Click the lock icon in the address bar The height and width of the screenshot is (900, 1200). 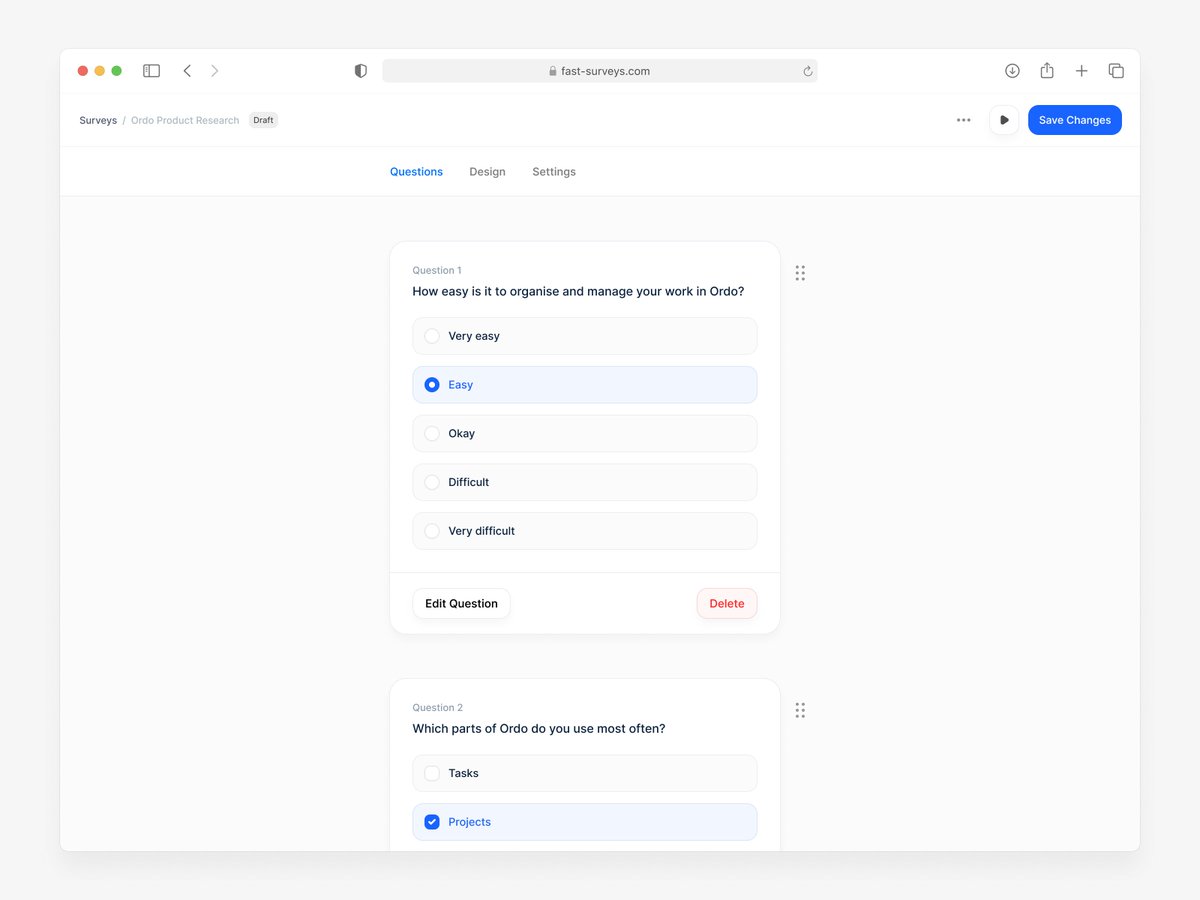552,71
